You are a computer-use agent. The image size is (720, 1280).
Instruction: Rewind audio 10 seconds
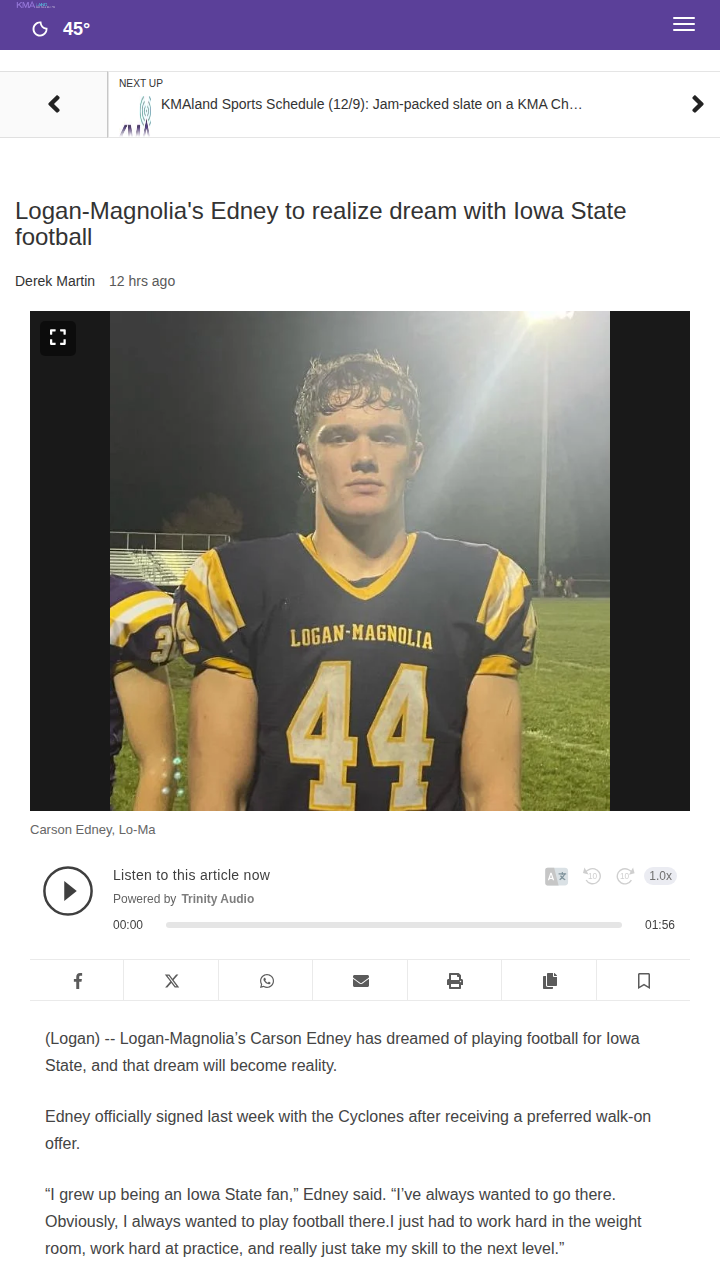click(x=591, y=876)
